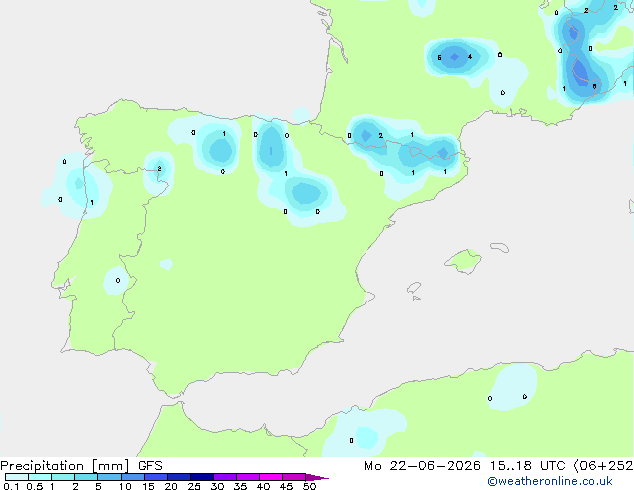Click the light rain area over northern Algeria
The image size is (634, 490).
[x=514, y=387]
